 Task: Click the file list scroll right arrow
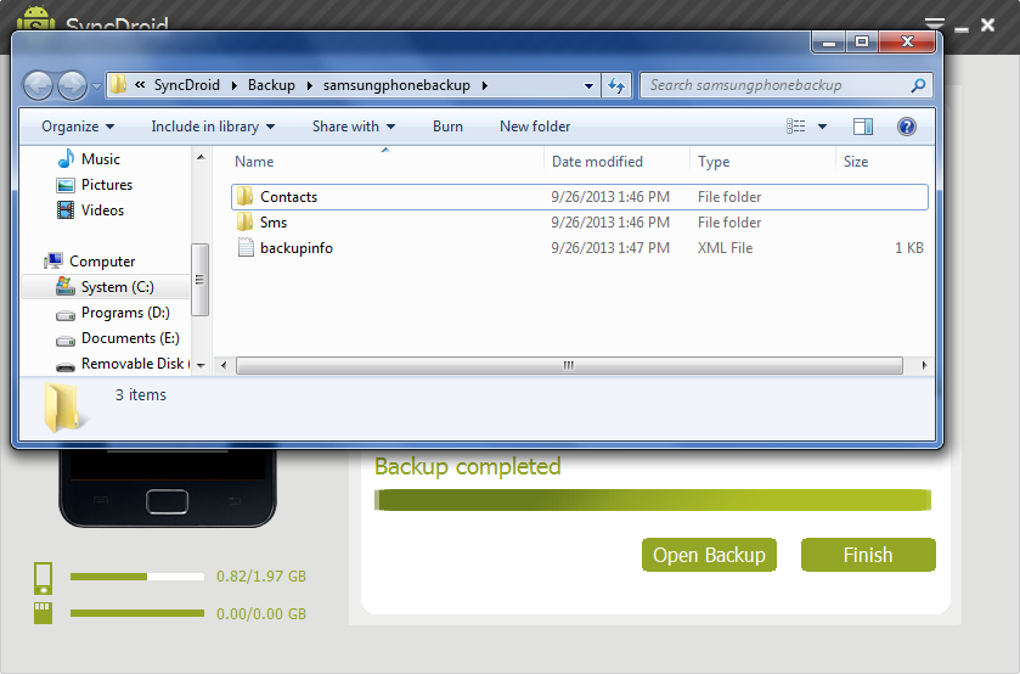point(924,366)
